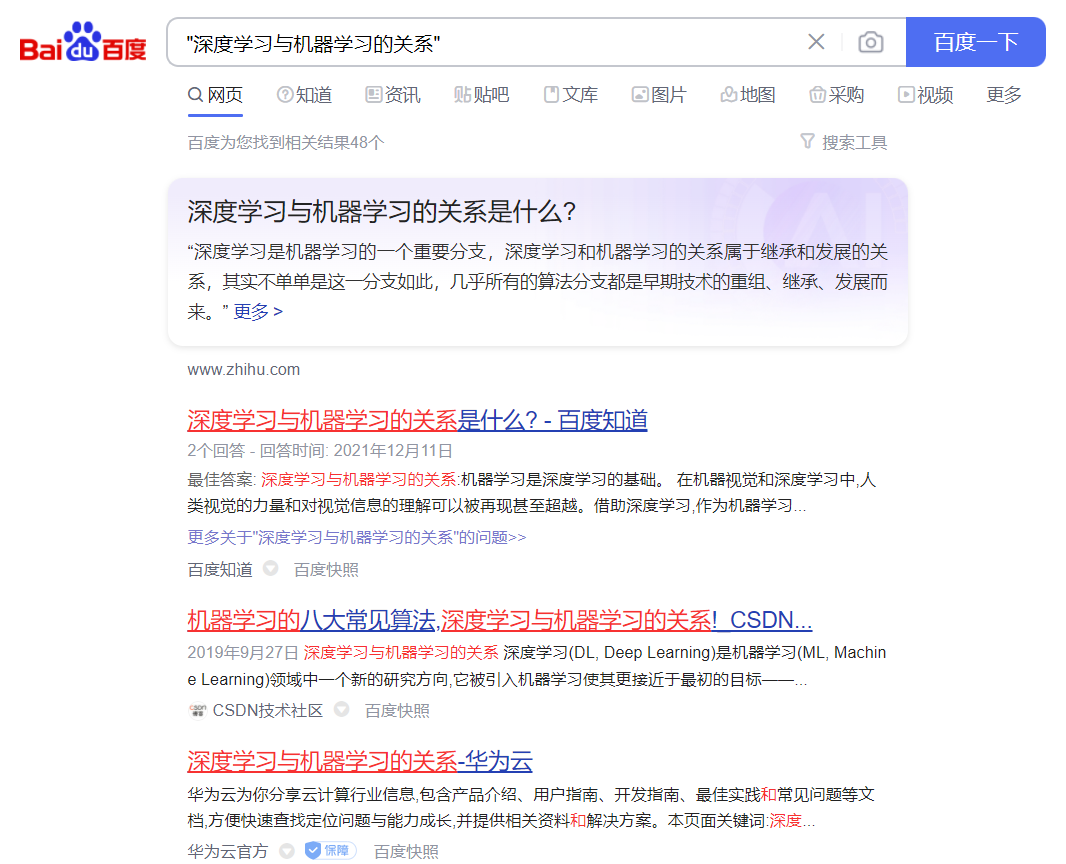Switch to the 视频 tab
The width and height of the screenshot is (1066, 864).
(925, 94)
